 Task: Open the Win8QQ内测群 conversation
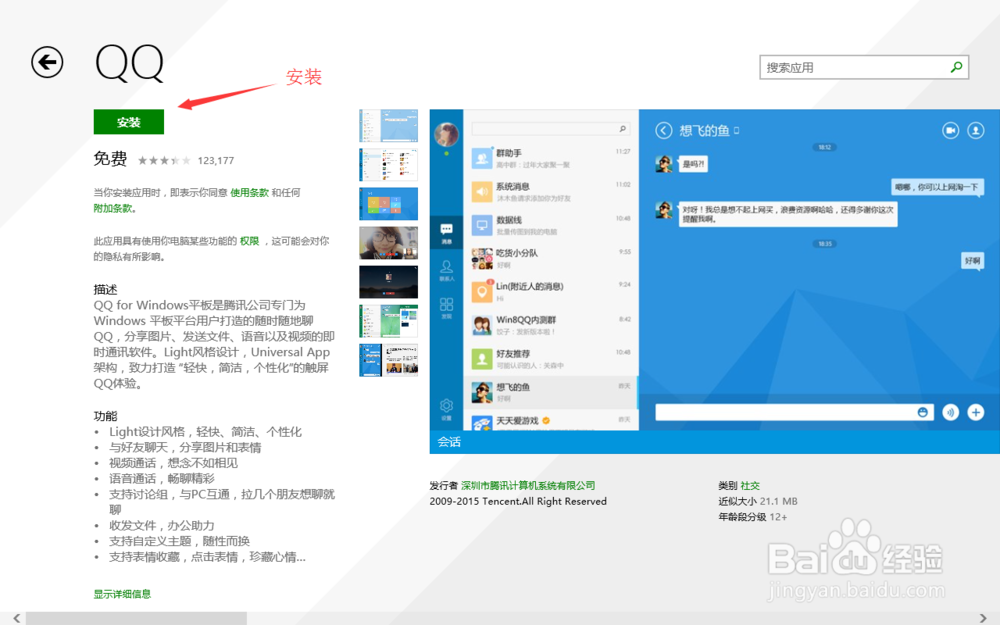tap(551, 325)
